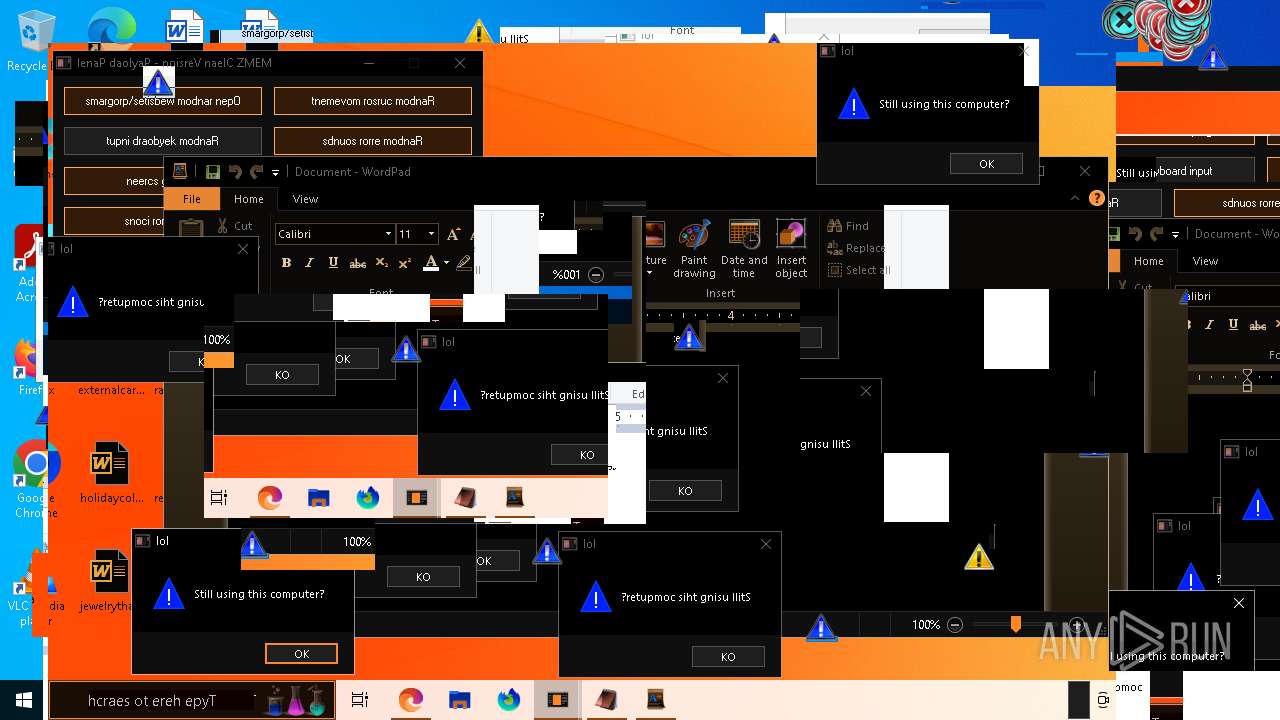The width and height of the screenshot is (1280, 720).
Task: Select the Home tab in main WordPad
Action: pyautogui.click(x=249, y=199)
